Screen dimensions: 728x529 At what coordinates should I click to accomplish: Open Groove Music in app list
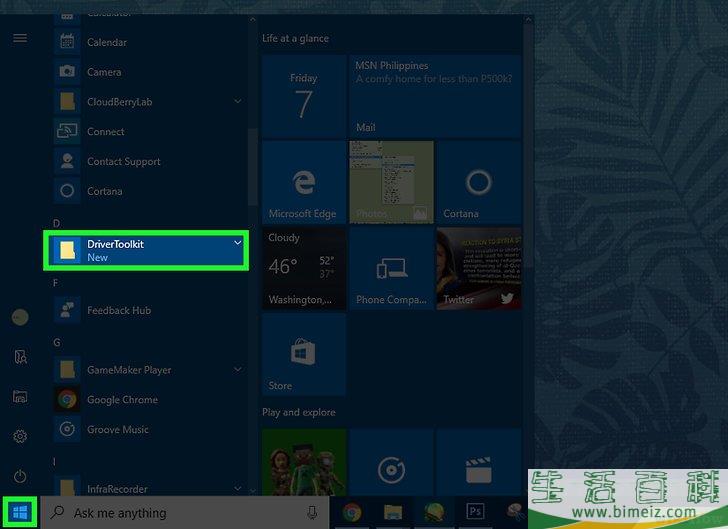pyautogui.click(x=117, y=430)
